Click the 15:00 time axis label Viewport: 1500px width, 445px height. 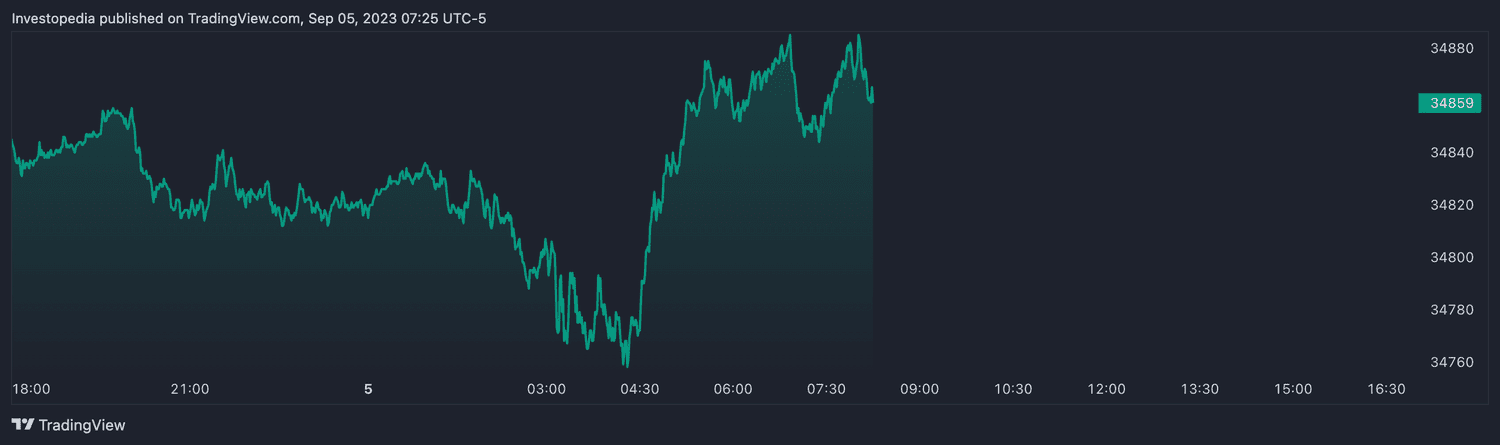1293,388
